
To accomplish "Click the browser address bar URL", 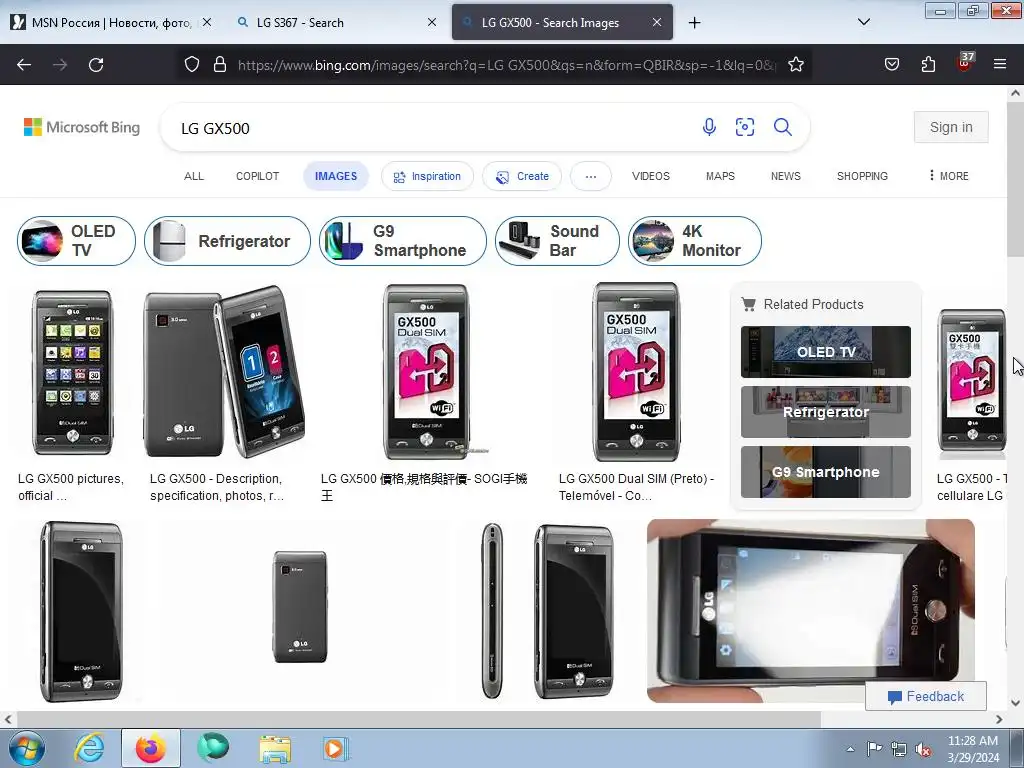I will coord(506,65).
